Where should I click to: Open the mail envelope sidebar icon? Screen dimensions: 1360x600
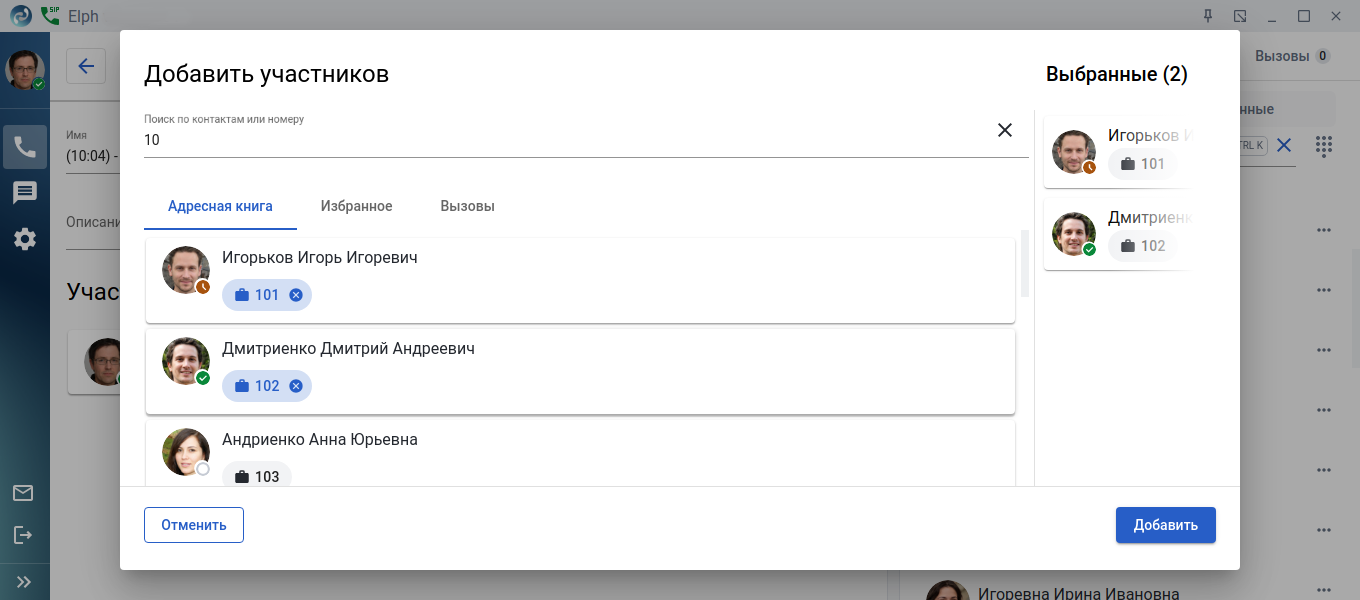pyautogui.click(x=23, y=493)
